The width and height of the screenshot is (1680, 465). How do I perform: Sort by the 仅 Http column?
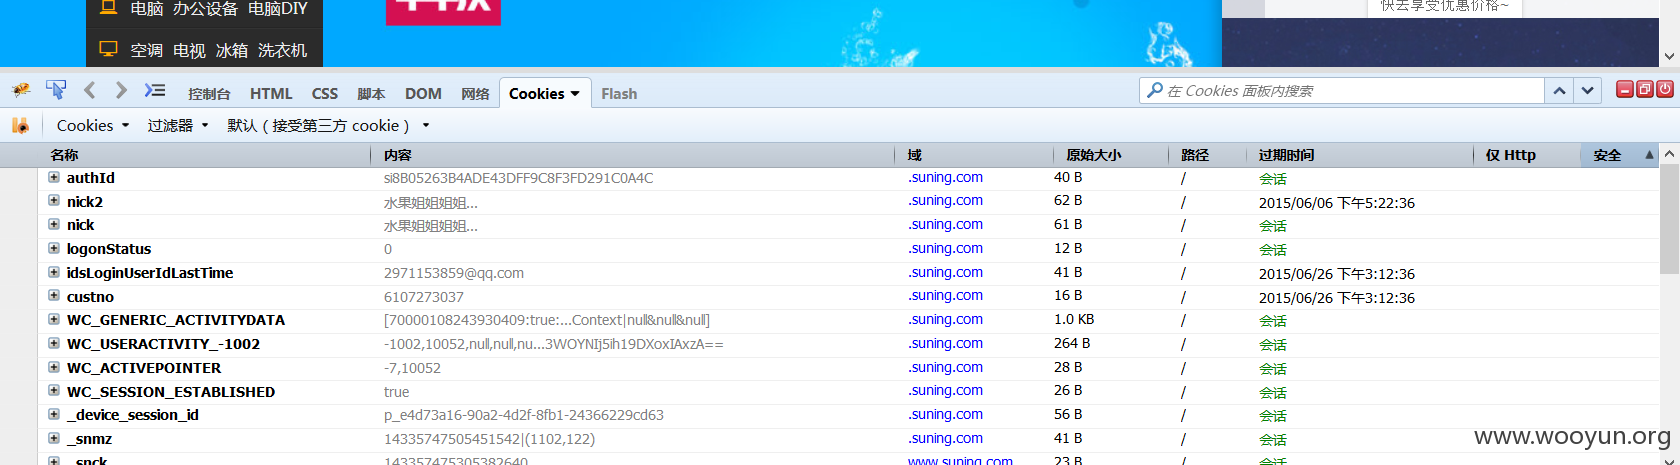(1526, 155)
